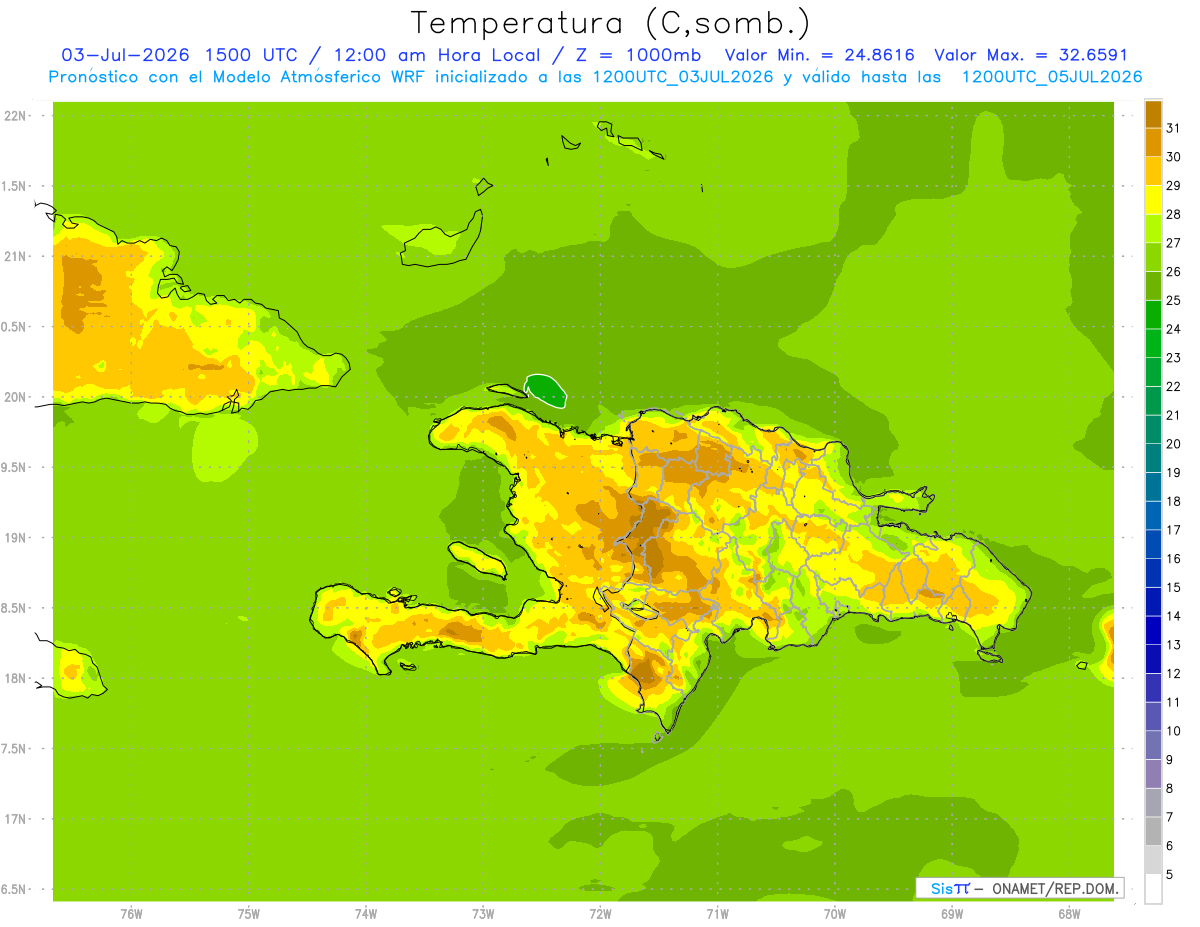Click "Valor Max. = 32.6591" readout
The image size is (1200, 927).
pos(1031,55)
